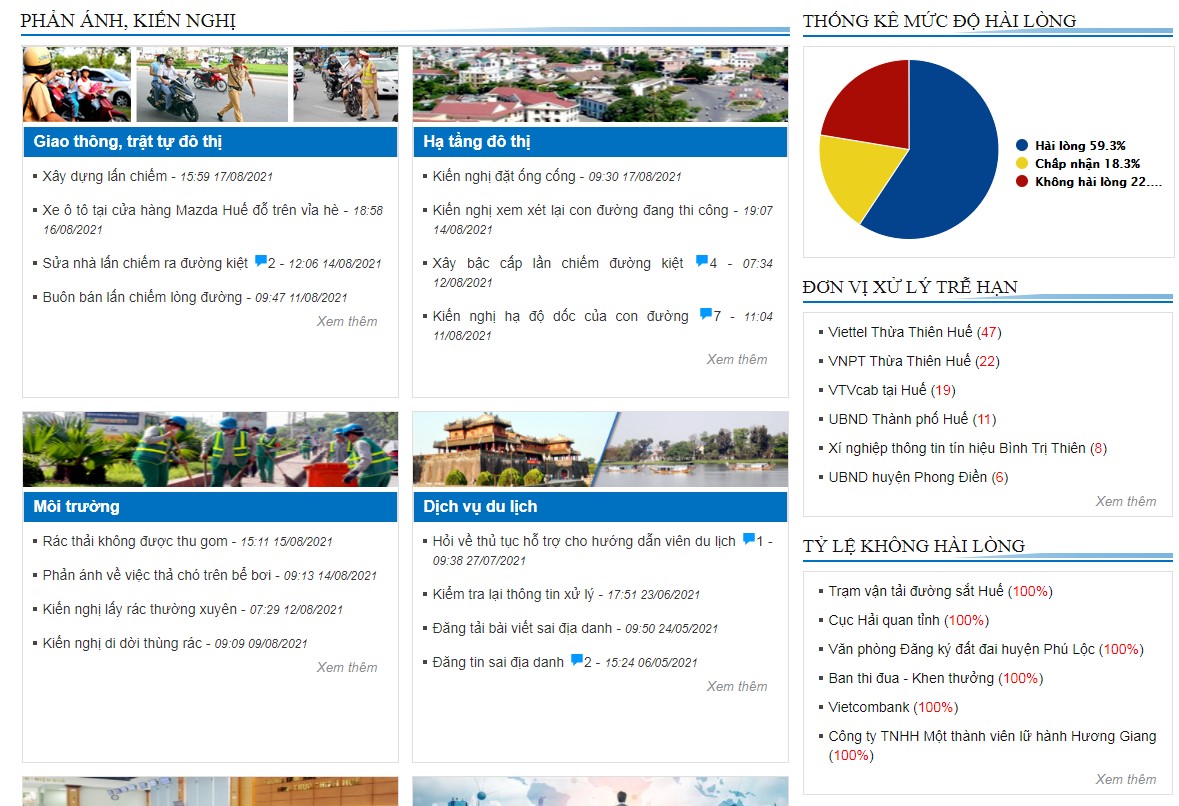Viewport: 1179px width, 806px height.
Task: Click comment icon beside Đăng tin sai địa danh
Action: coord(577,661)
